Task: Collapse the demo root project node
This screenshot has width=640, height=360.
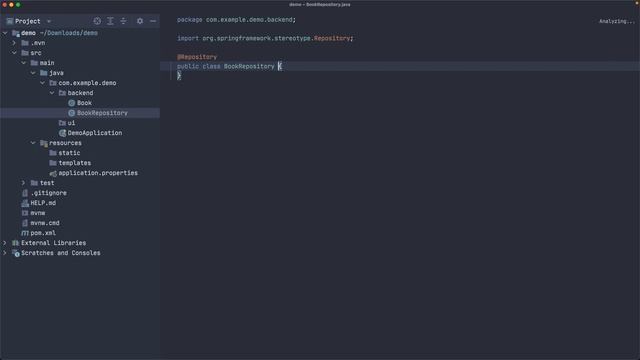Action: click(5, 33)
